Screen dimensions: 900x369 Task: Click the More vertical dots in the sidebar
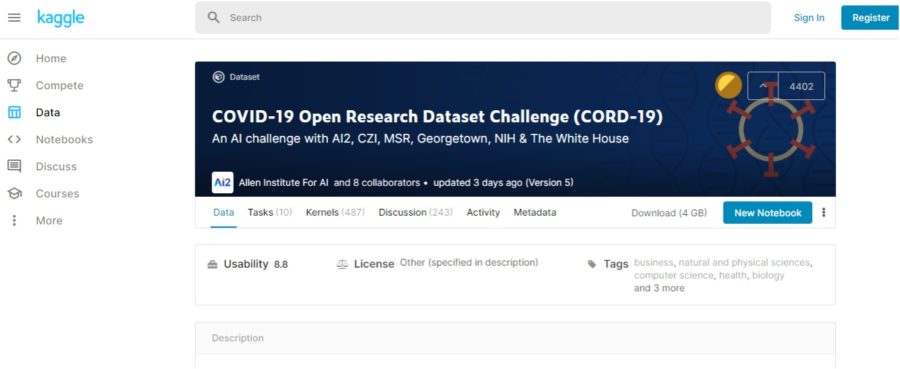click(x=14, y=220)
